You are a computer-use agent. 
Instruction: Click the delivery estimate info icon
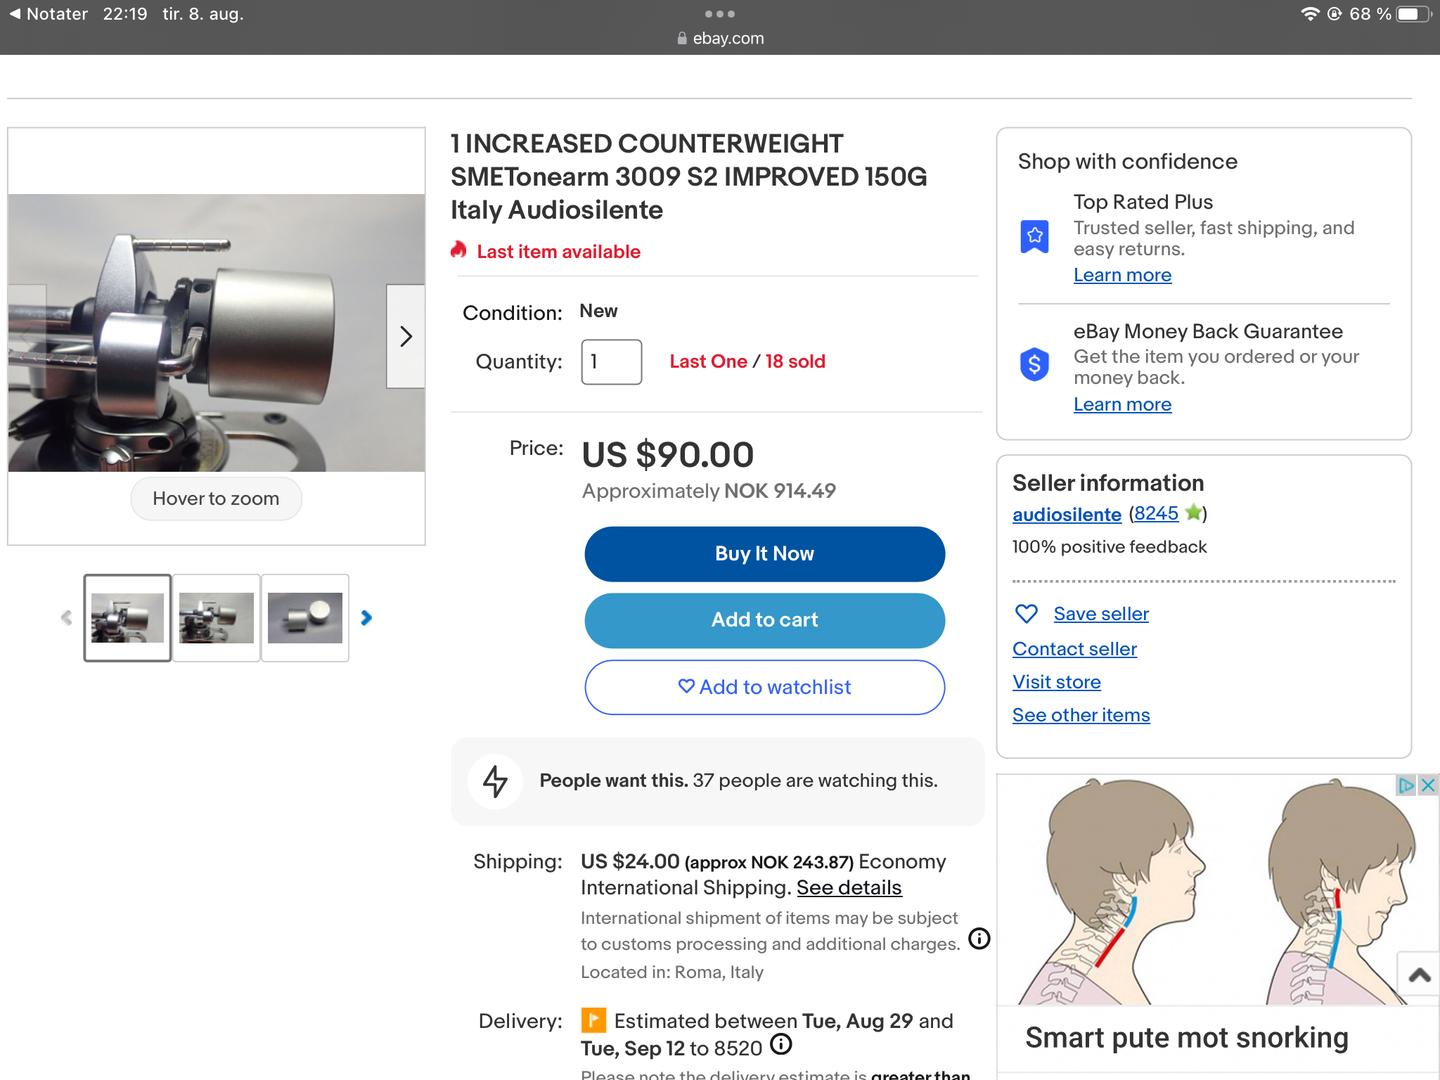[782, 1044]
